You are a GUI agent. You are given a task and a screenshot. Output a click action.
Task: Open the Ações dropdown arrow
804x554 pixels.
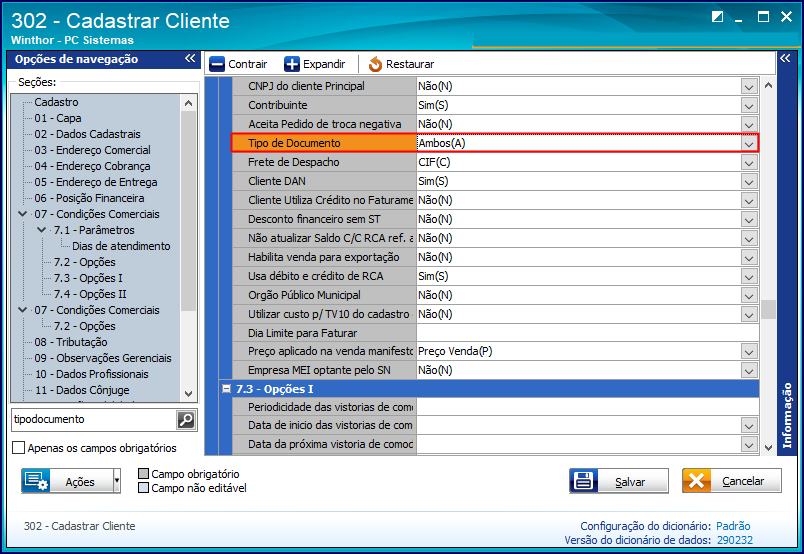(x=117, y=481)
